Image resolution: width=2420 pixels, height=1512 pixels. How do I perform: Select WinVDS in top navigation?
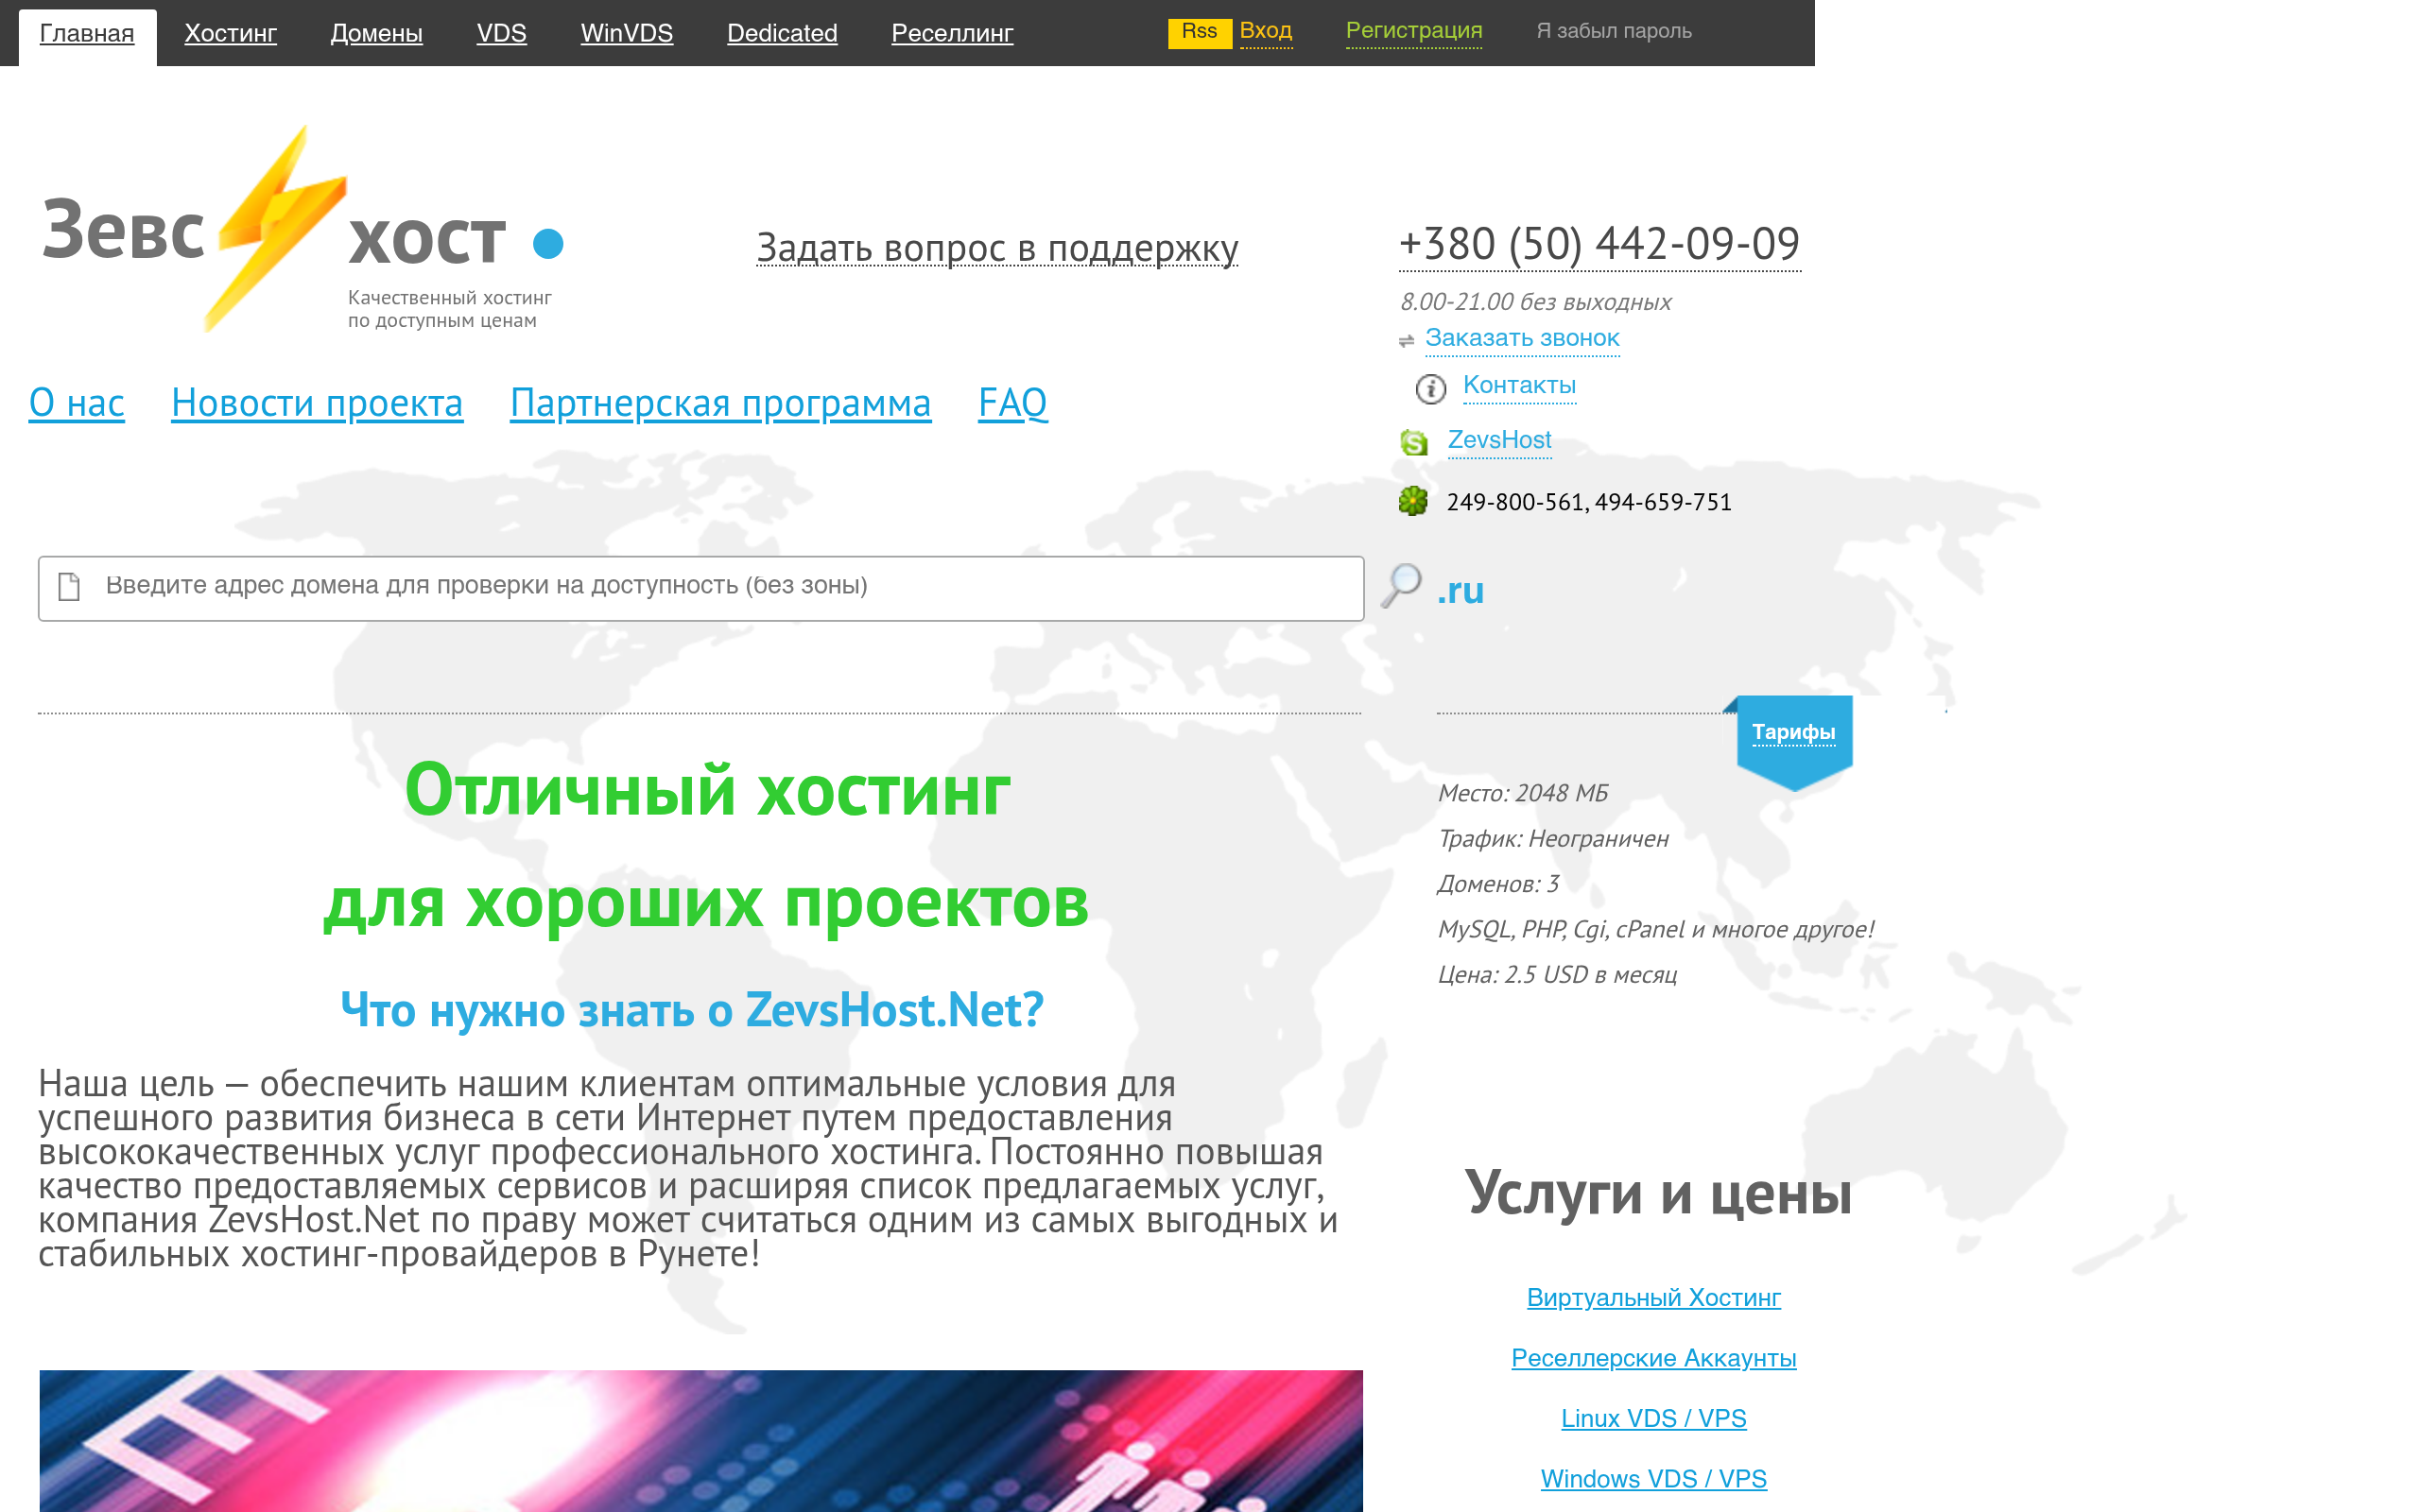pyautogui.click(x=626, y=34)
